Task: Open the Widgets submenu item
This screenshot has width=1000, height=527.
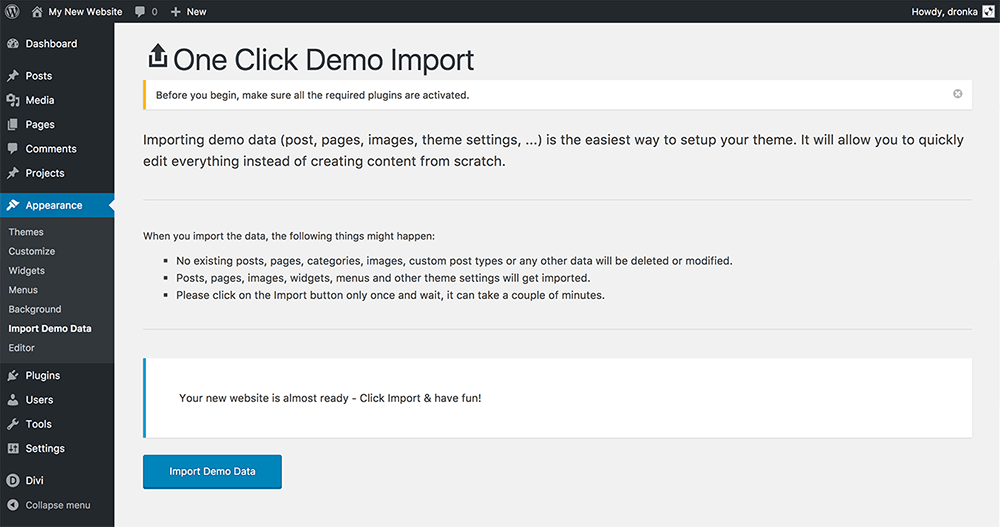Action: tap(27, 271)
